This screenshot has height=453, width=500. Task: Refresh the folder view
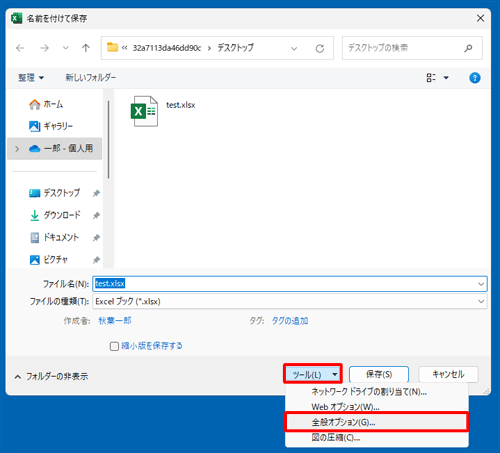[x=320, y=49]
